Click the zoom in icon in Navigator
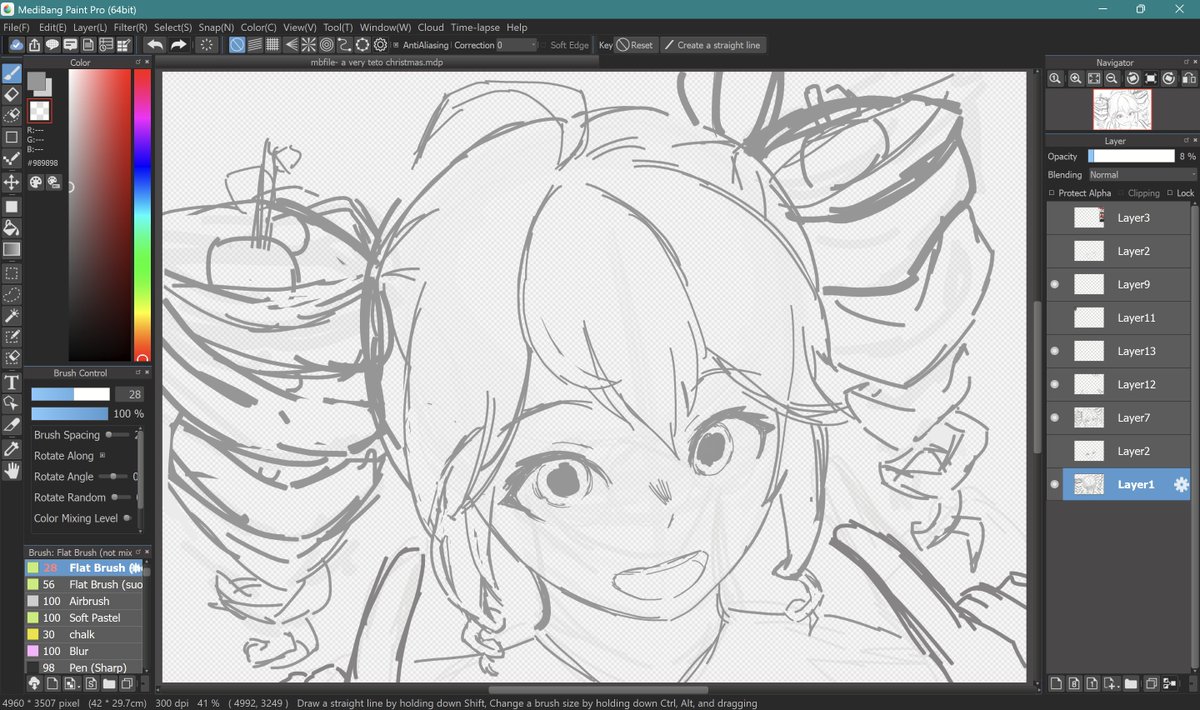Screen dimensions: 1200x710 pos(1076,78)
